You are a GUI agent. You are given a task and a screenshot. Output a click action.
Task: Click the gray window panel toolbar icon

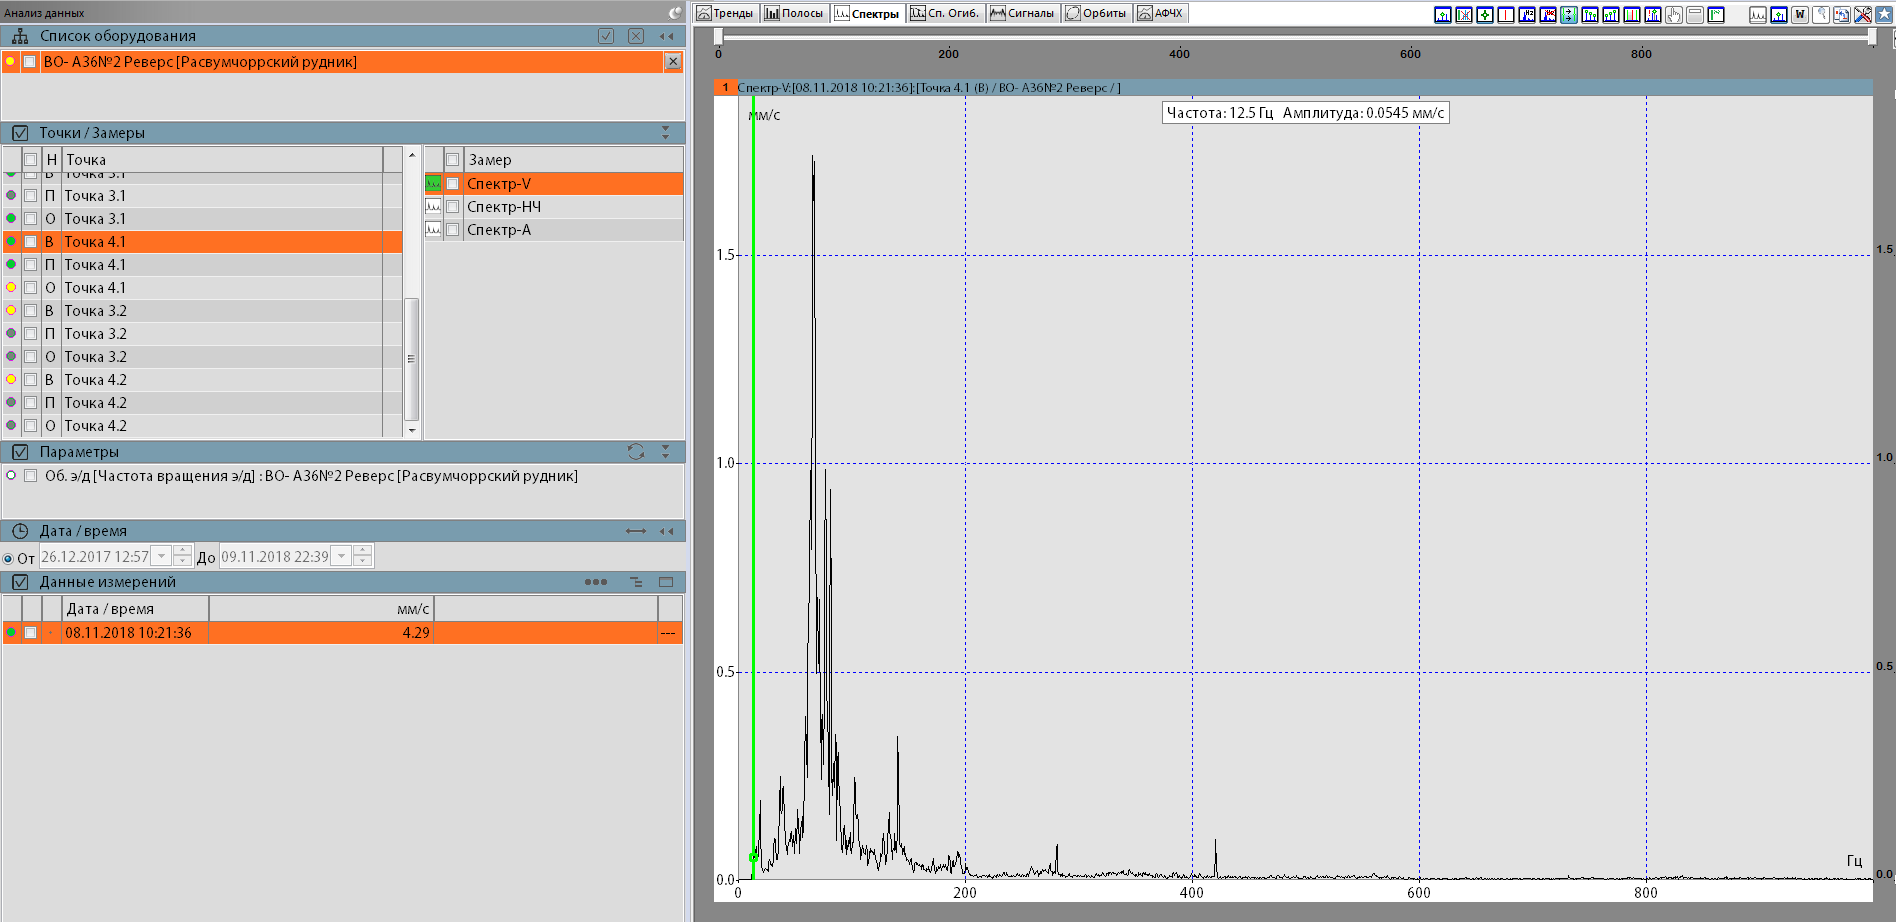[x=1695, y=14]
